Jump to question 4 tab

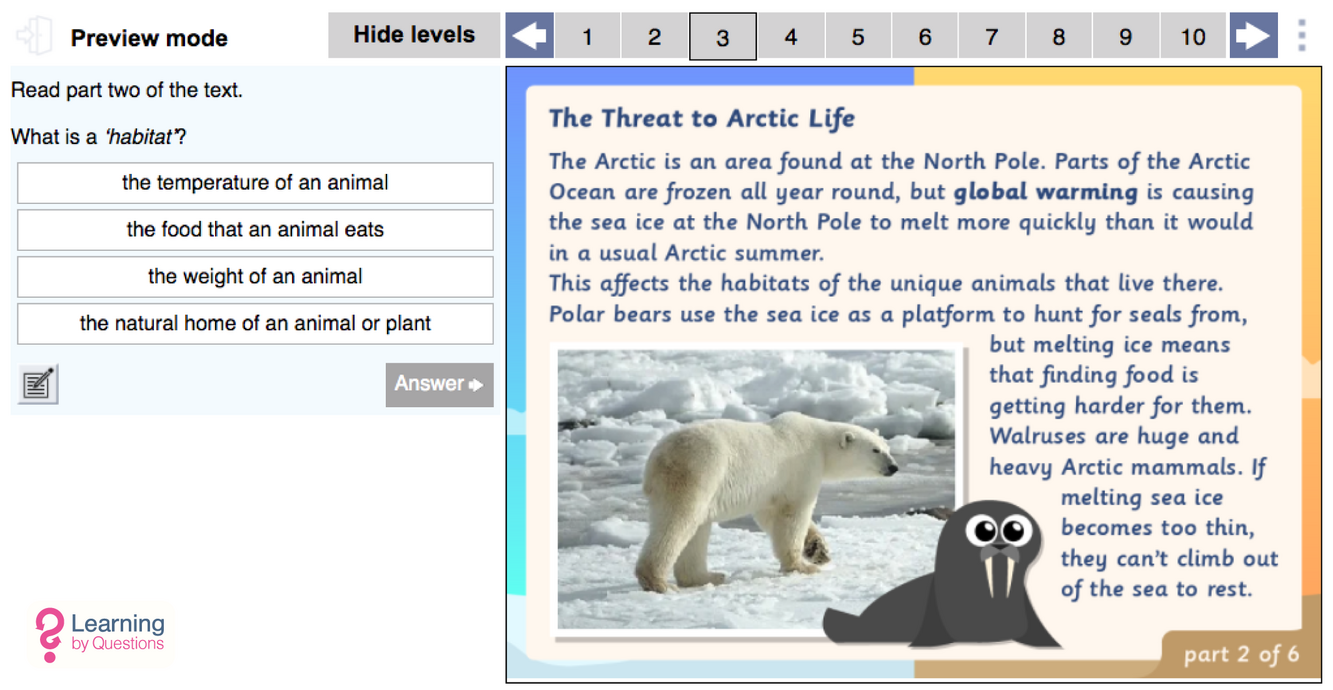pos(790,37)
